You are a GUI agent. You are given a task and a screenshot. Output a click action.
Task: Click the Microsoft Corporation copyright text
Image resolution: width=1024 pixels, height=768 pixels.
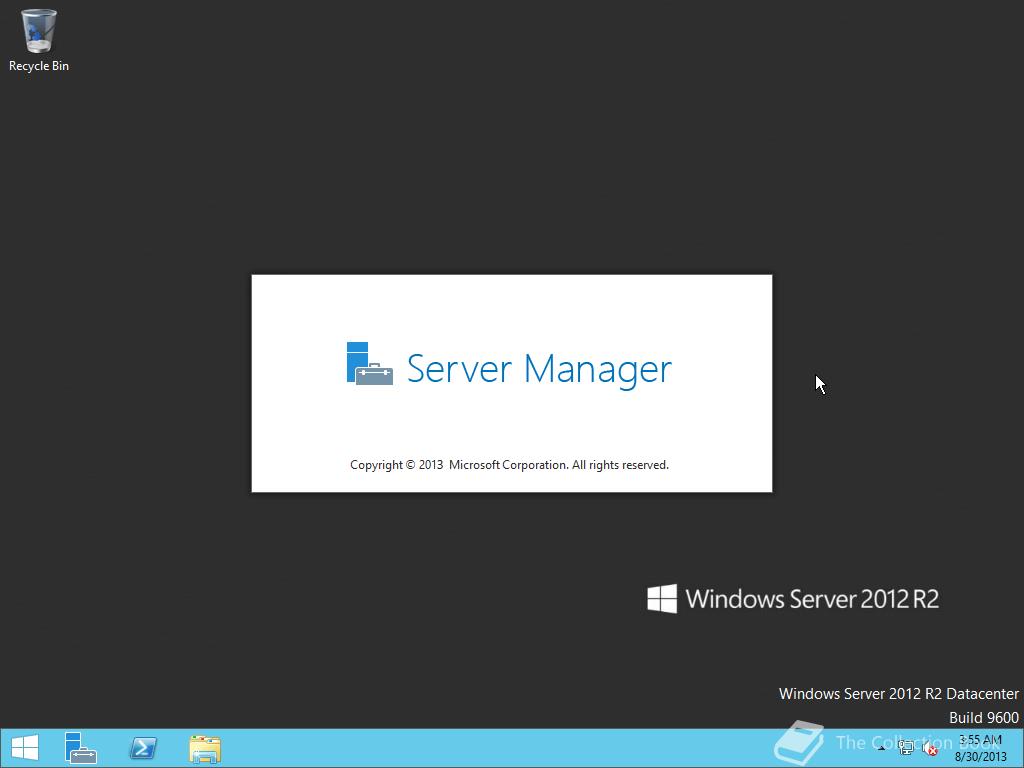click(509, 465)
